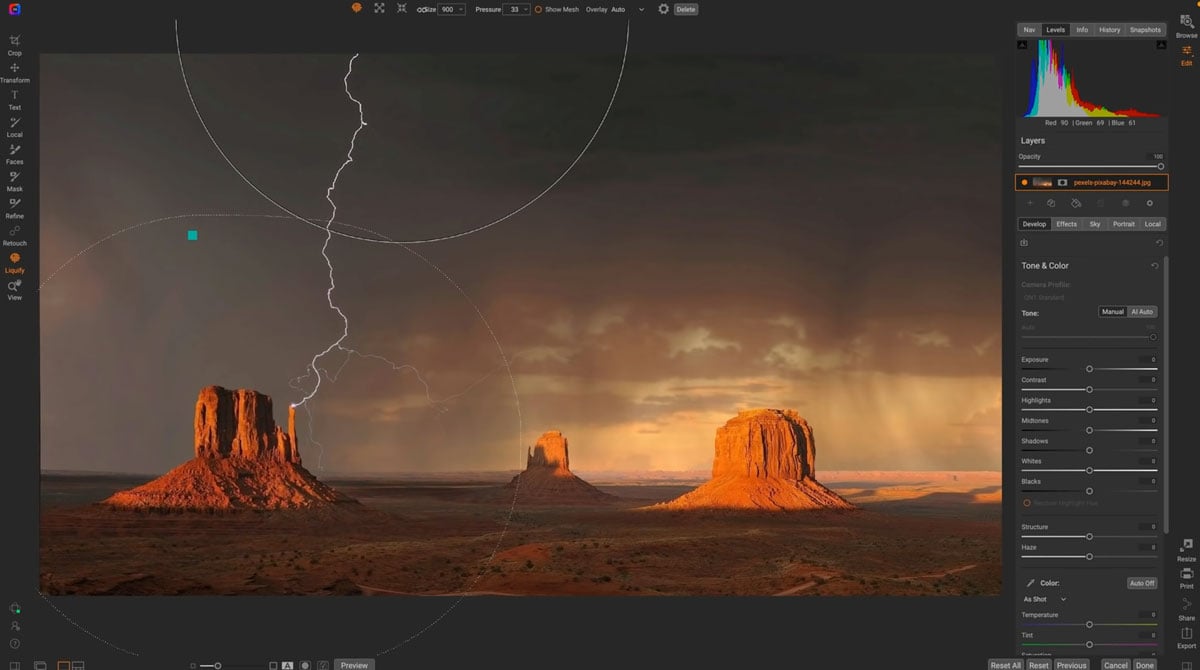Switch to the History tab

point(1109,30)
